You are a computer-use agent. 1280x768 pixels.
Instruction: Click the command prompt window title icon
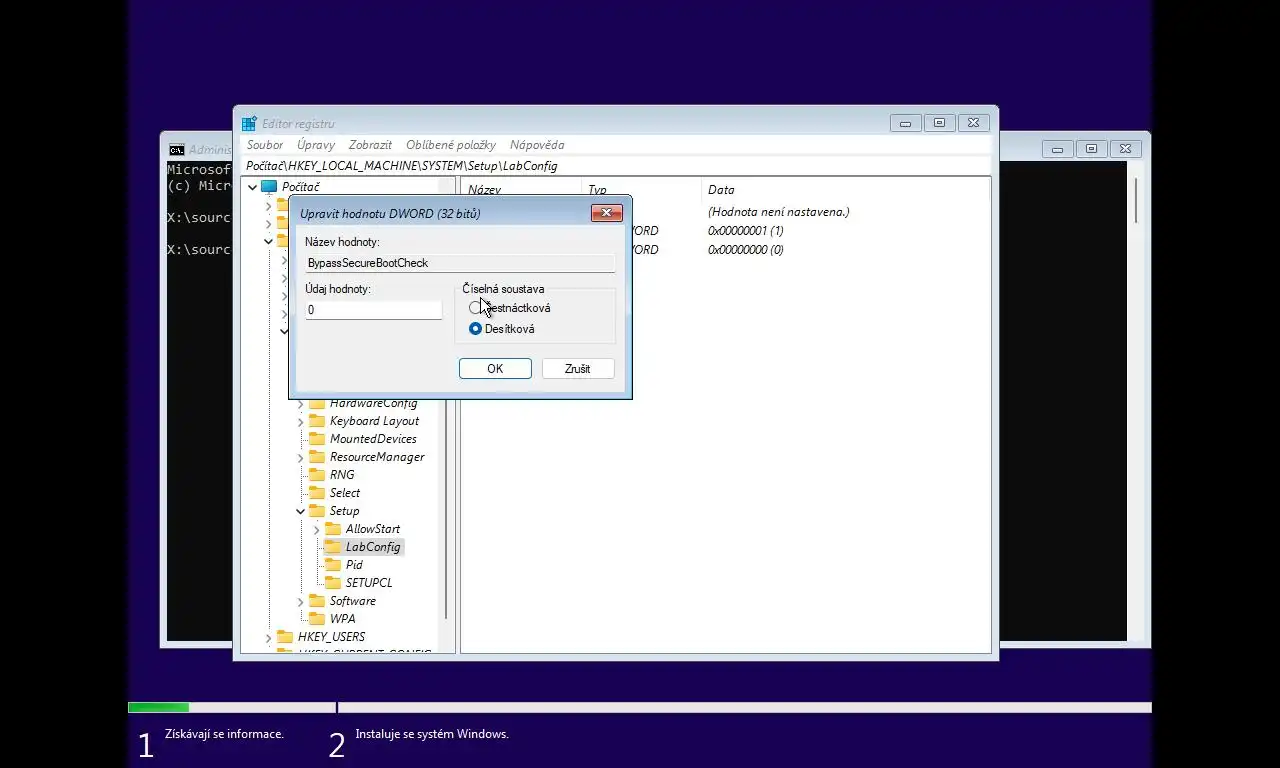[176, 149]
